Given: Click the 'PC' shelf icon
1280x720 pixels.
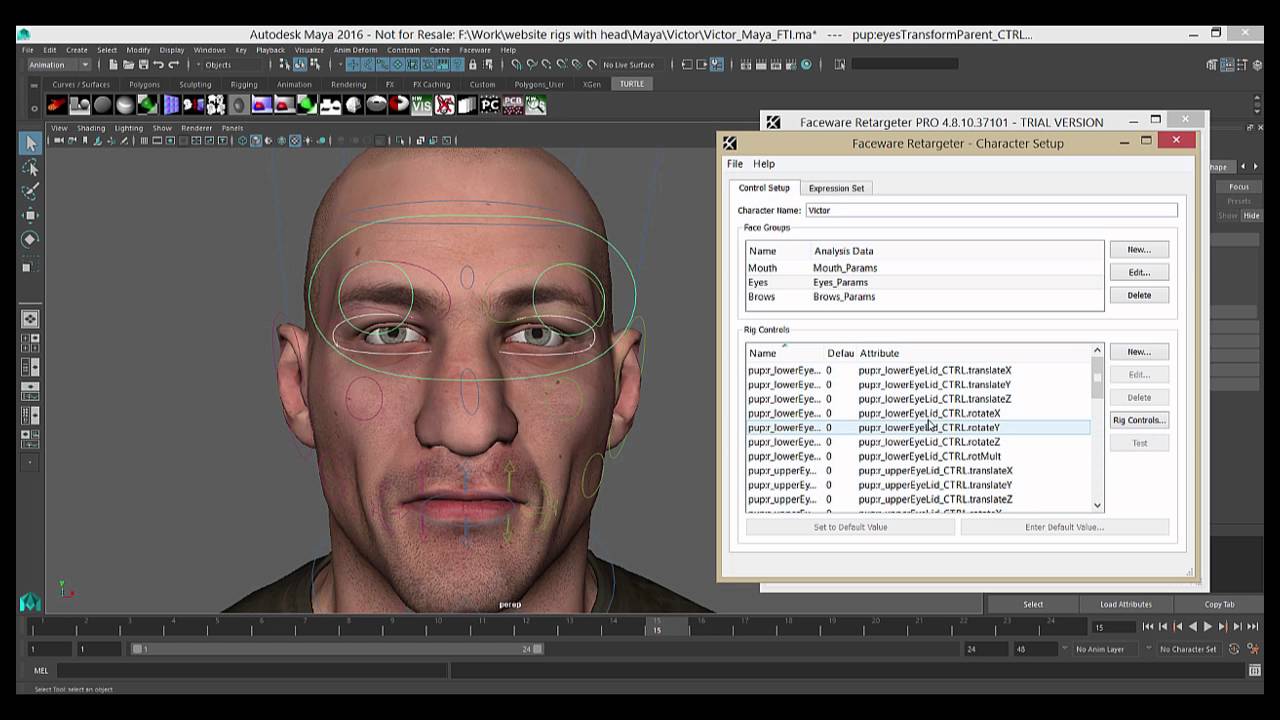Looking at the screenshot, I should click(489, 104).
